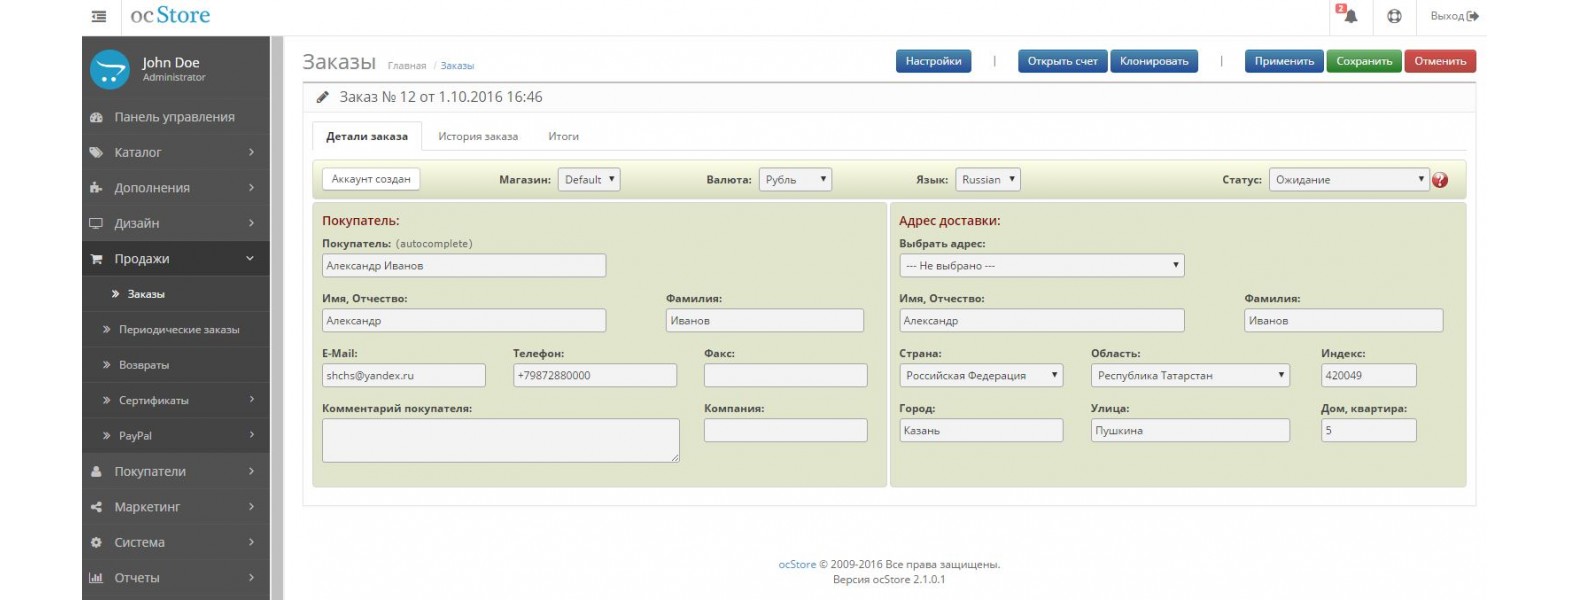Click the Каталог tag icon
The height and width of the screenshot is (600, 1570).
click(96, 152)
